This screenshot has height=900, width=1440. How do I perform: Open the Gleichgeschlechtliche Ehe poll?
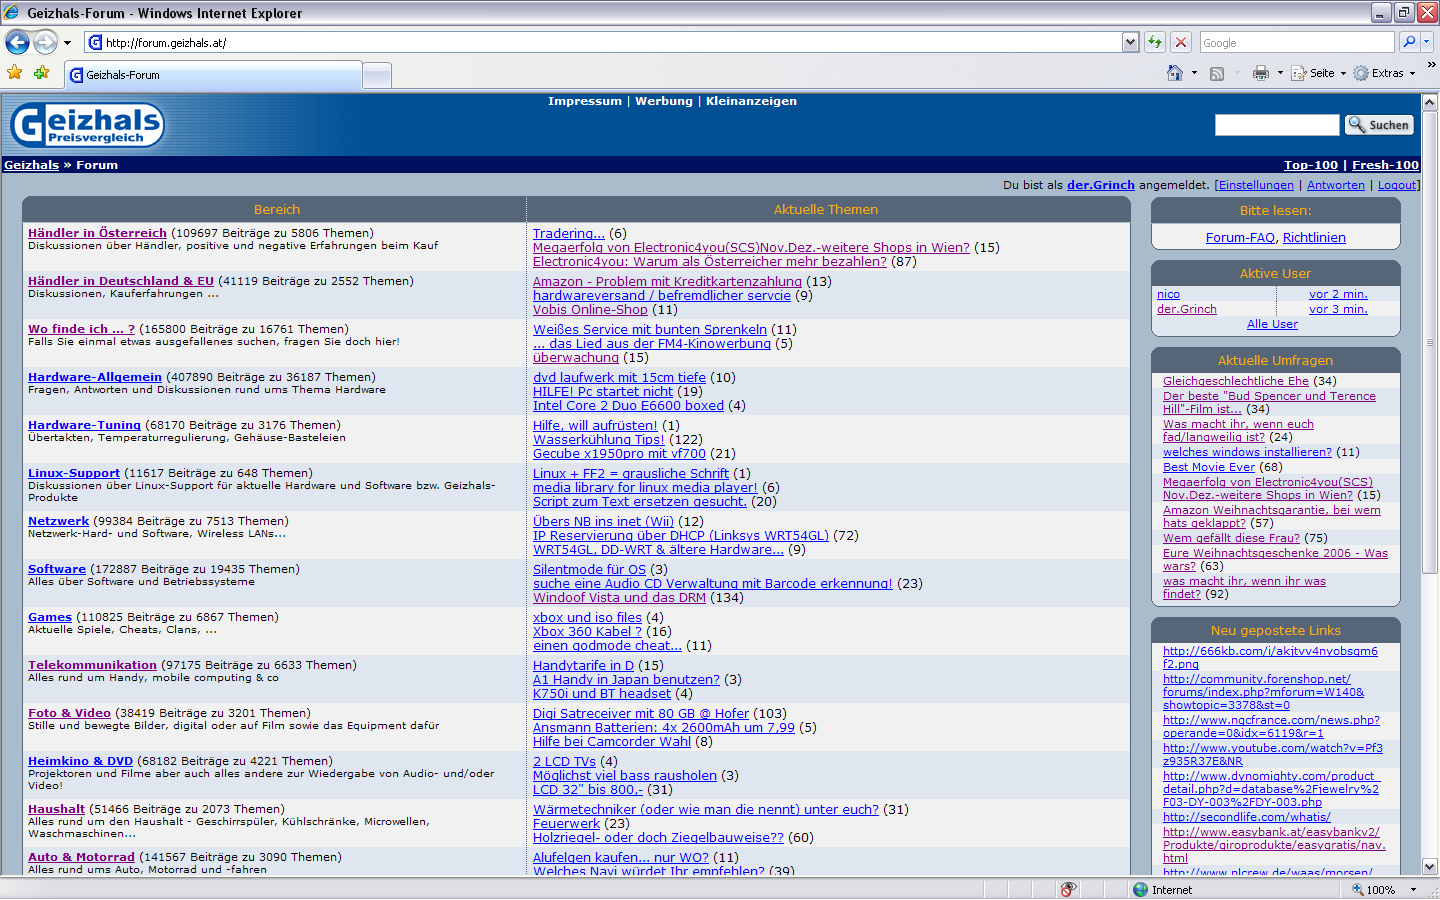pyautogui.click(x=1236, y=381)
